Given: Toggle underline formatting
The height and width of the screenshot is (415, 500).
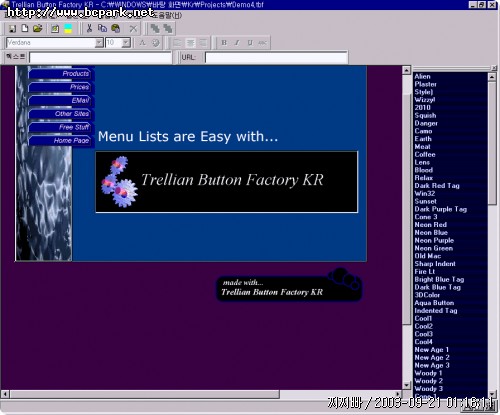Looking at the screenshot, I should point(250,43).
